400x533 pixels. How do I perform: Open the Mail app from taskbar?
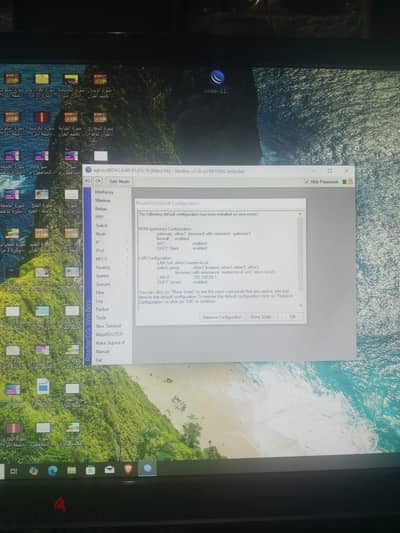click(x=109, y=470)
